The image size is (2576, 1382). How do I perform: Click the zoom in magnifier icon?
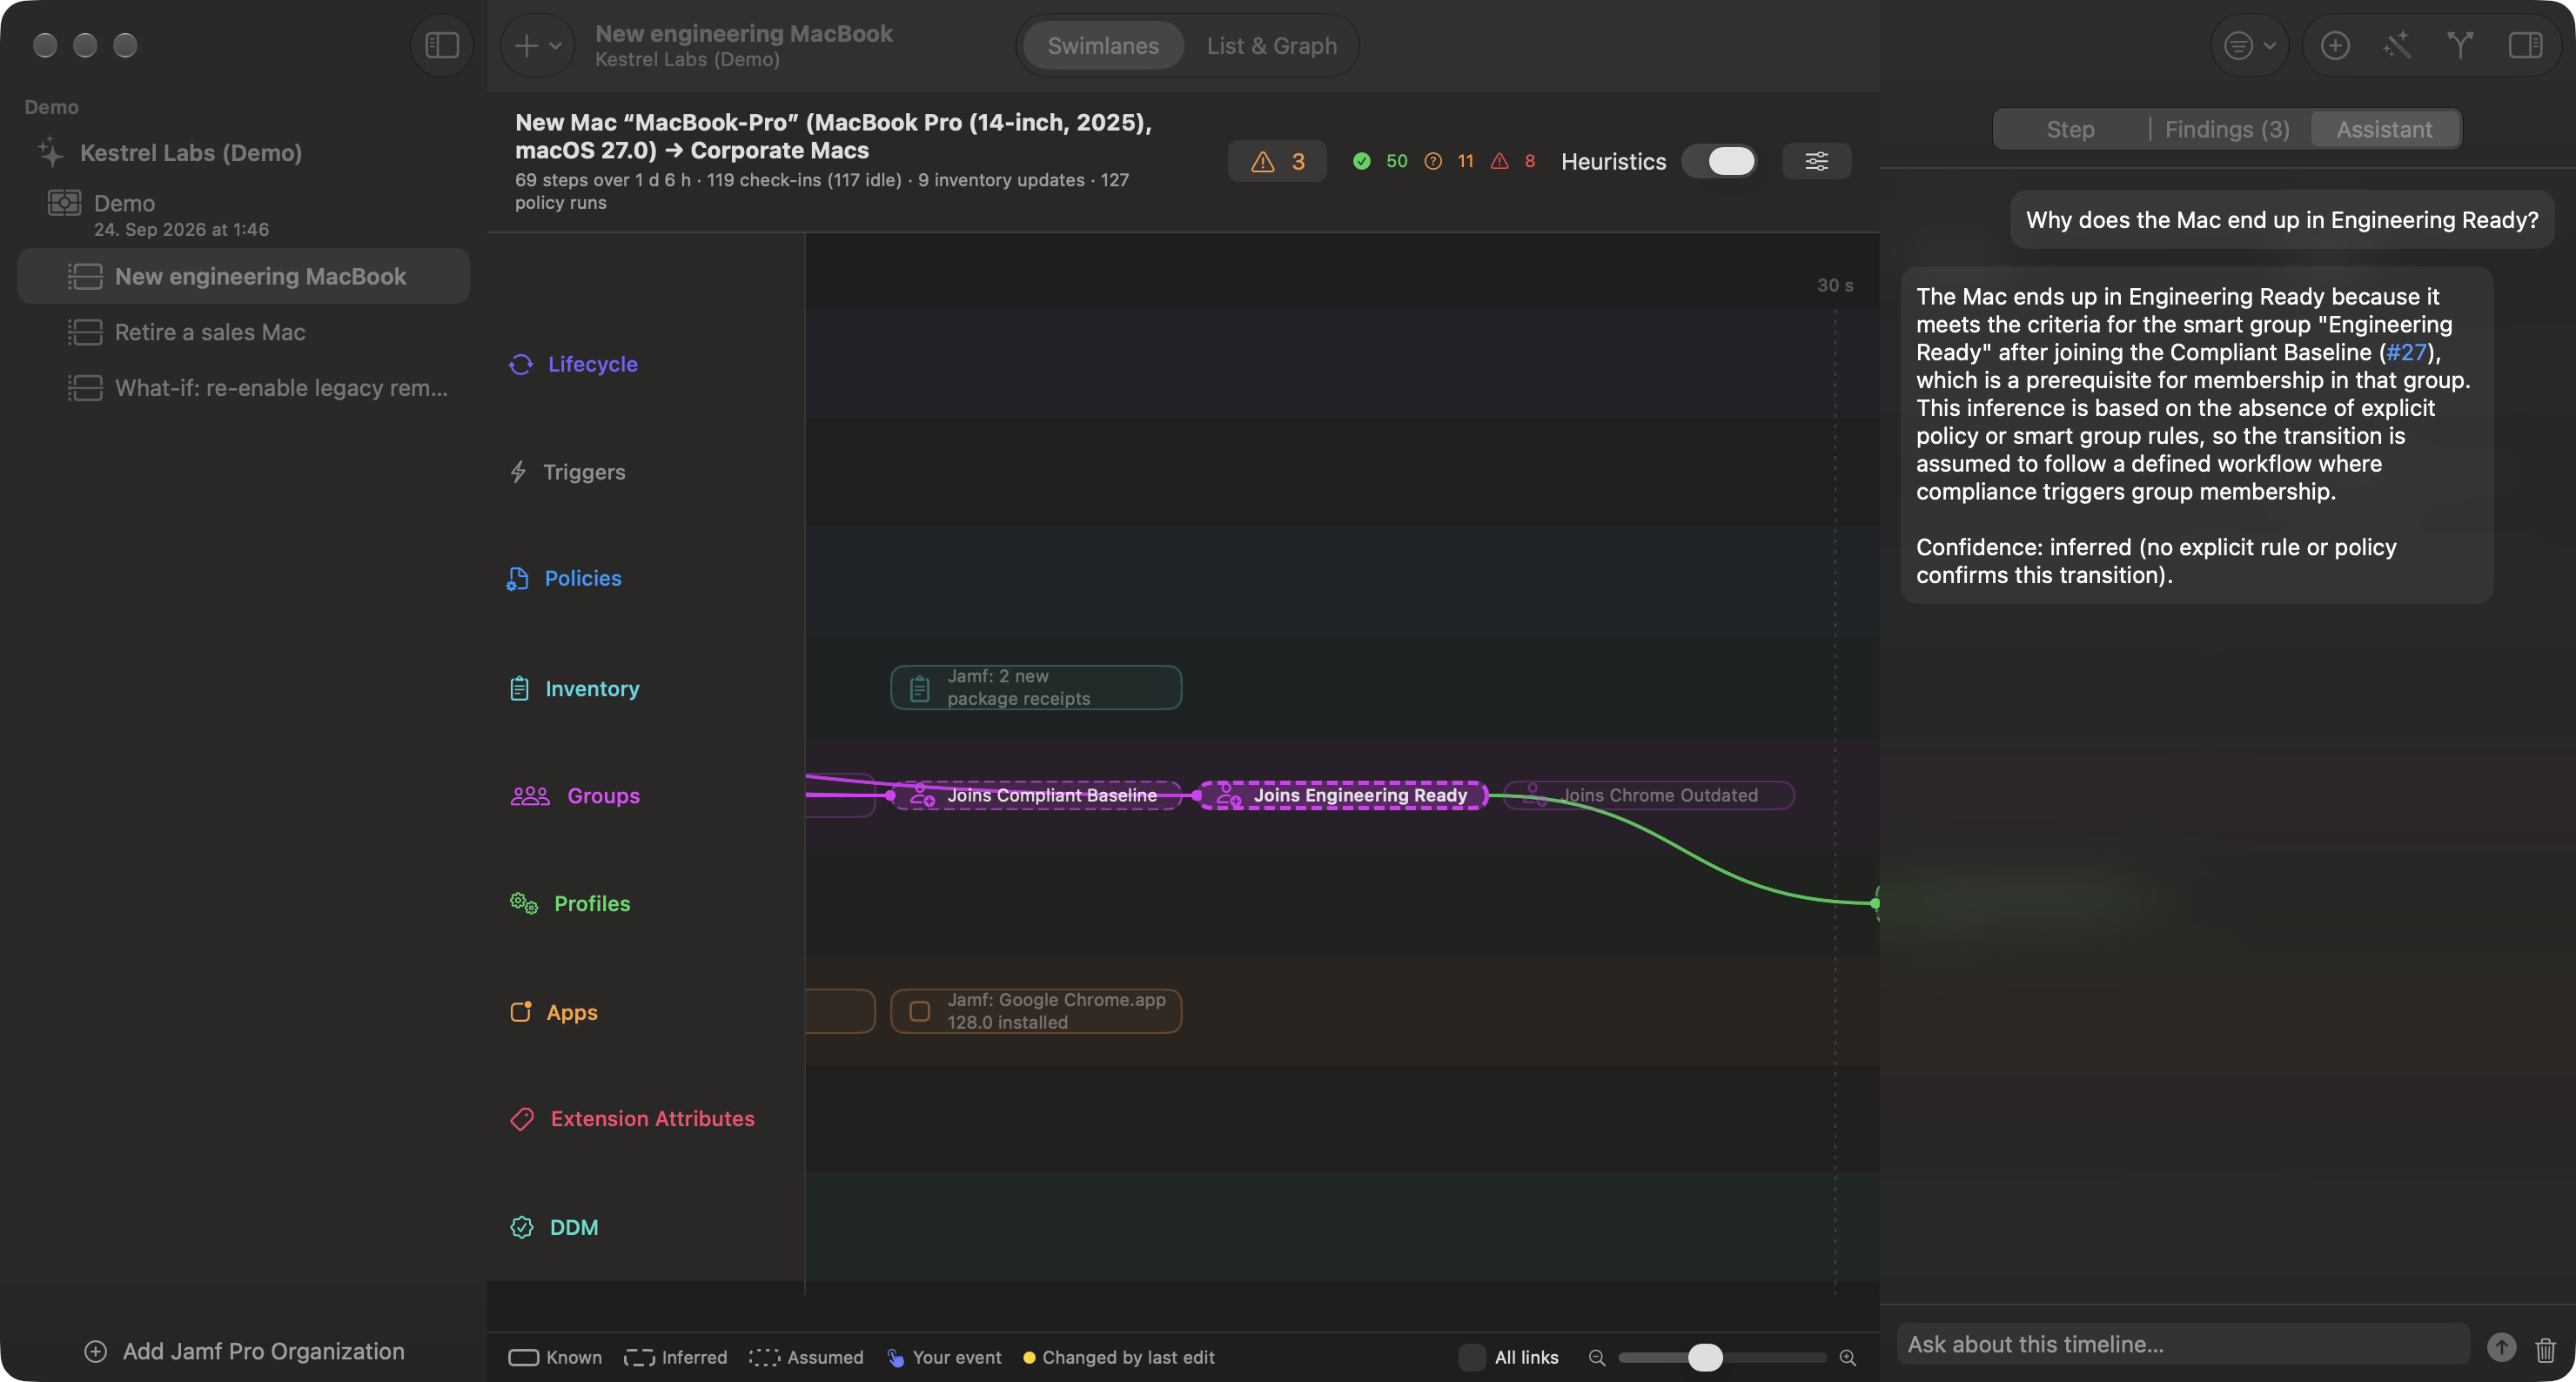point(1847,1357)
